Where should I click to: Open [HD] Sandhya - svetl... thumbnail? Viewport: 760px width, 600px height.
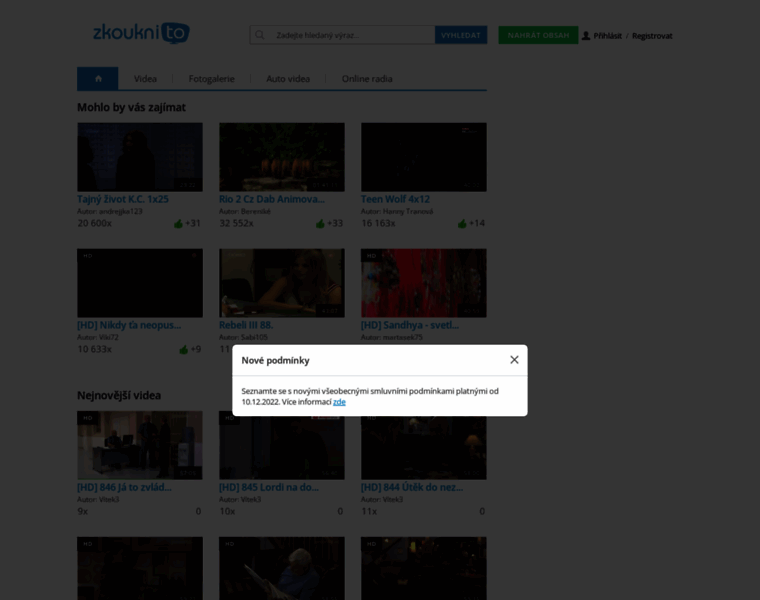pyautogui.click(x=424, y=283)
